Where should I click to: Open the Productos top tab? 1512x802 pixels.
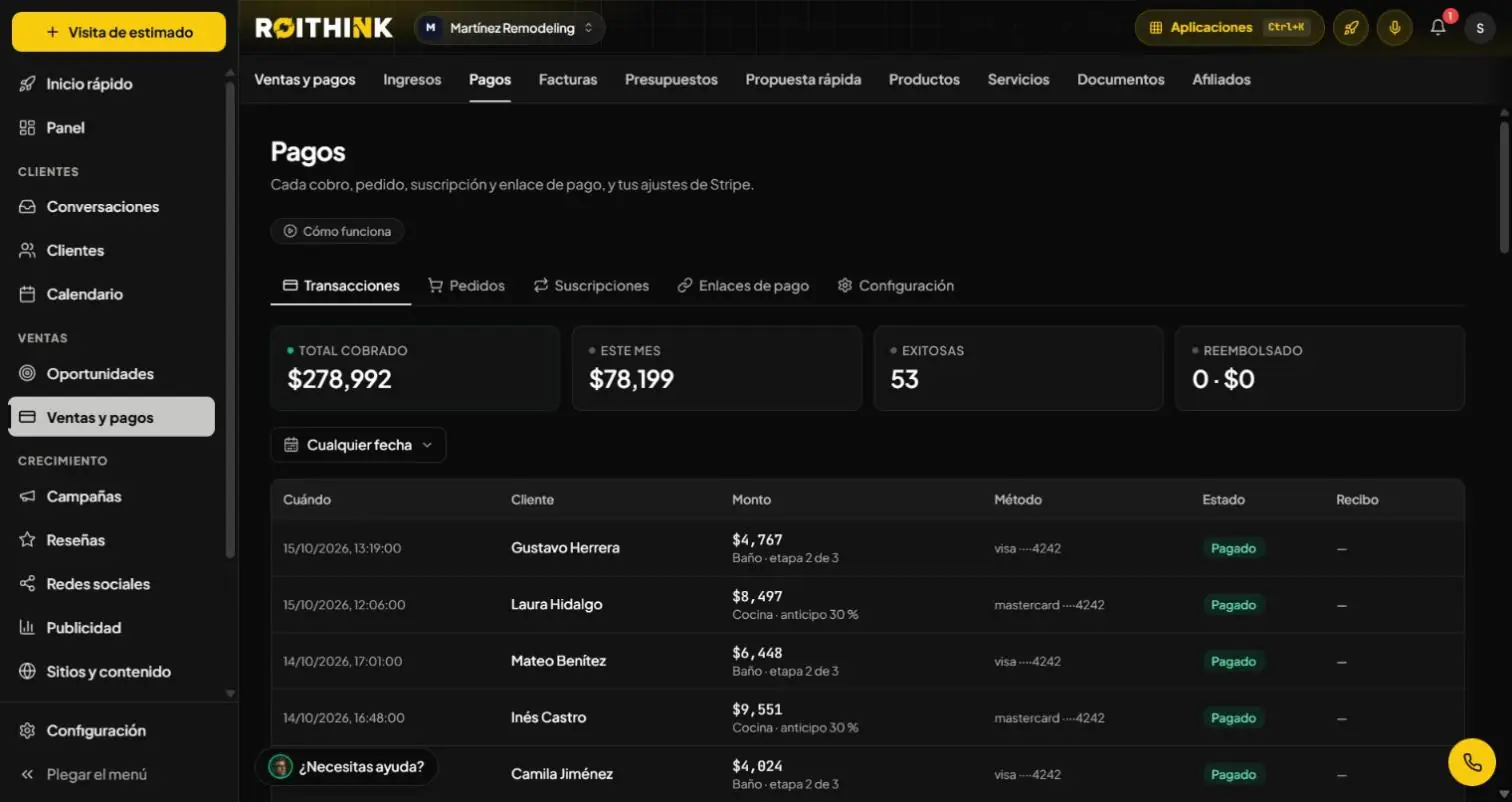[x=924, y=80]
